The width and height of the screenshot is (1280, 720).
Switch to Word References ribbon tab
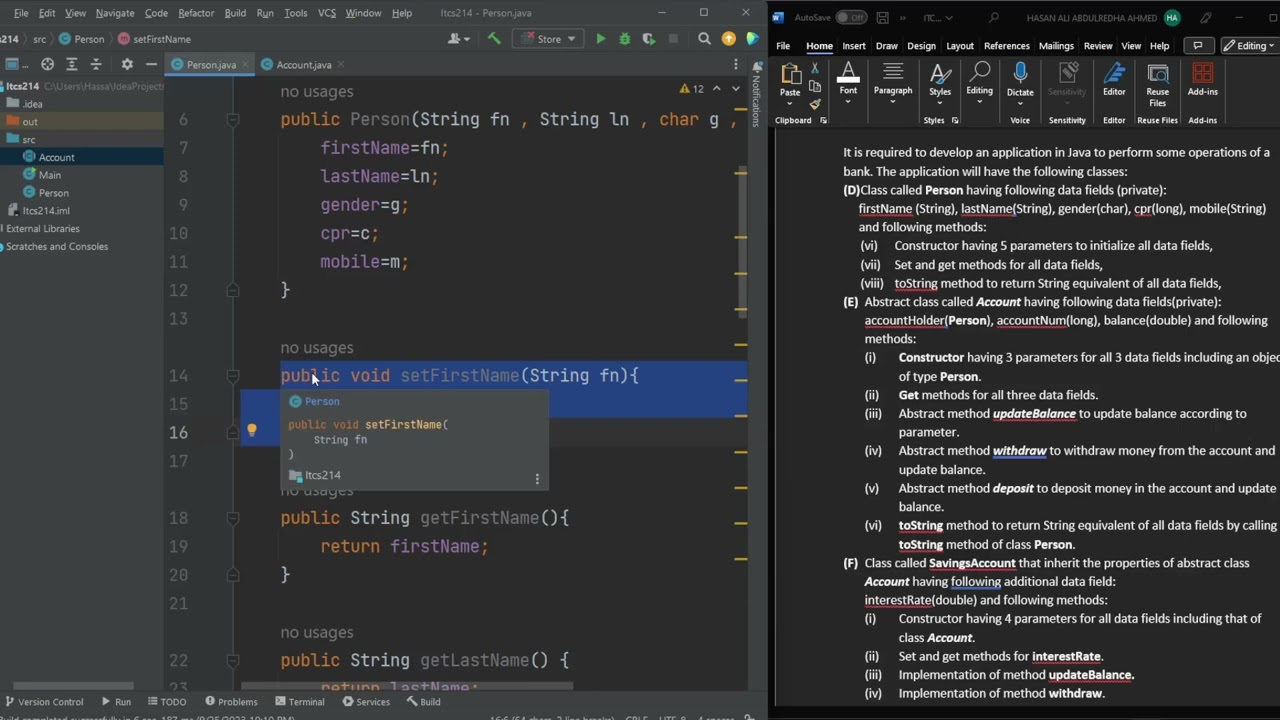click(1007, 46)
